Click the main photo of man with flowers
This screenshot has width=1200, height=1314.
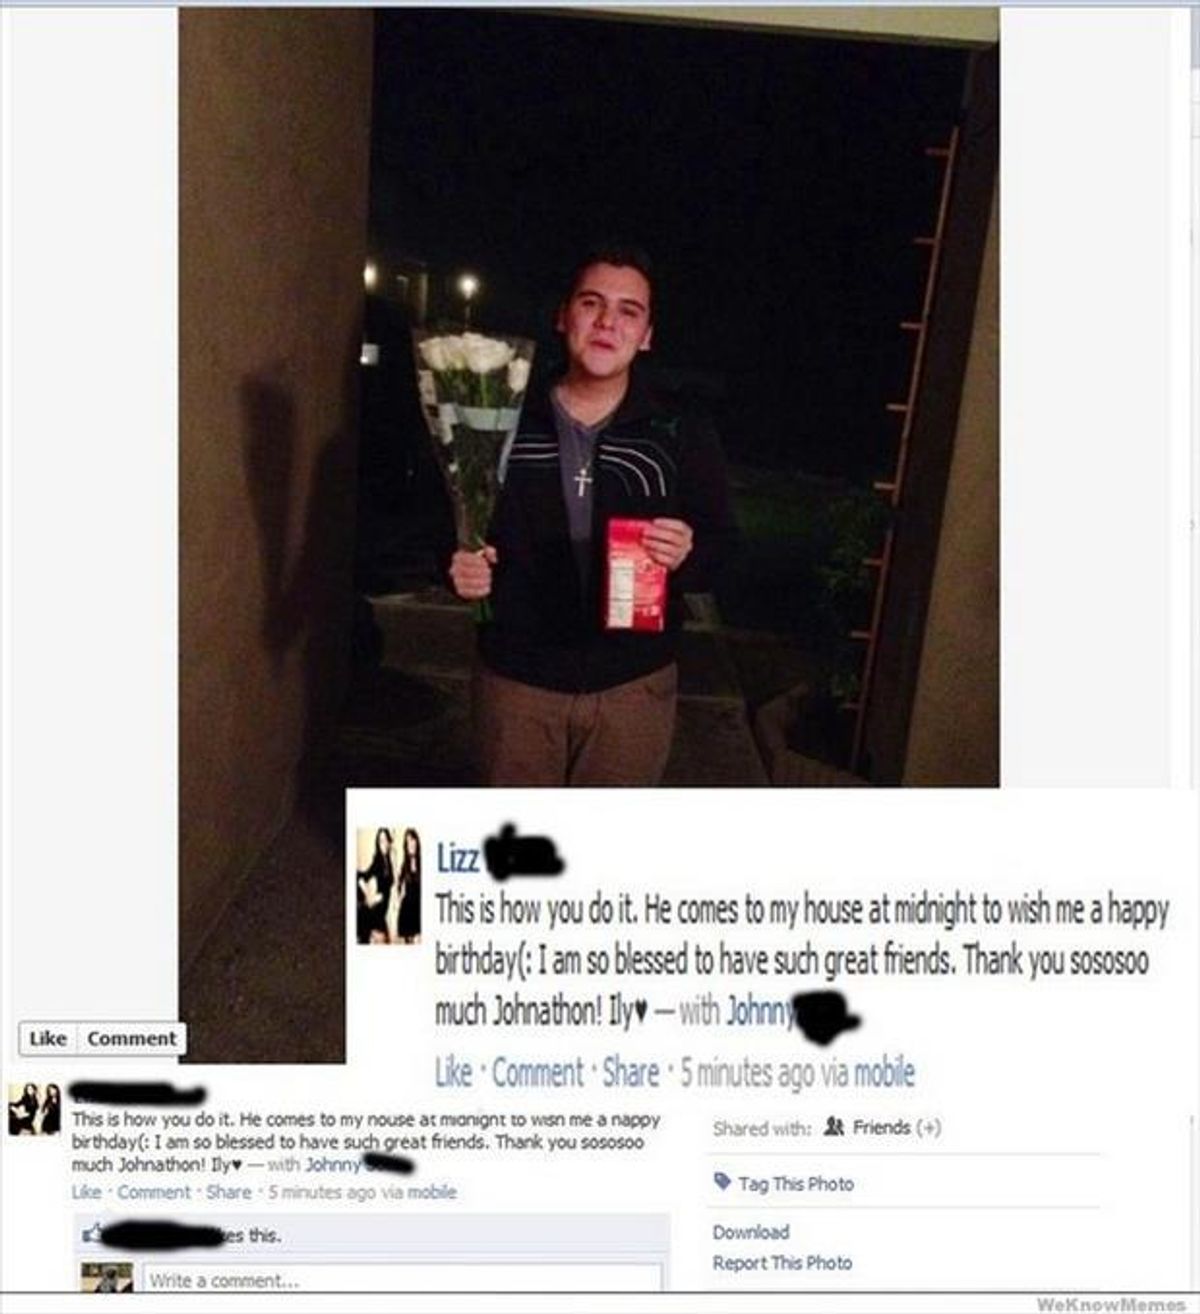click(589, 400)
